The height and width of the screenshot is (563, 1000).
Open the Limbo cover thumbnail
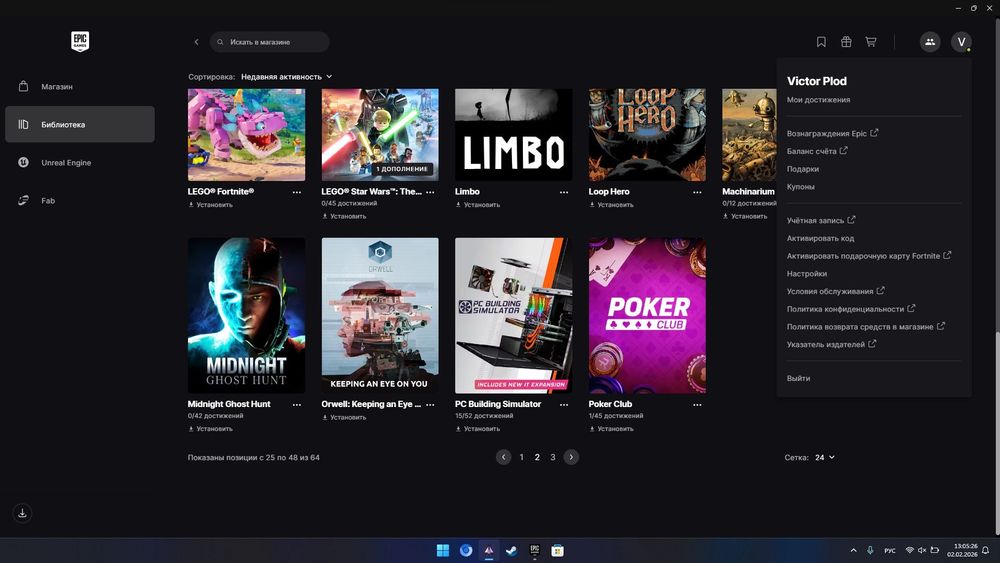[513, 135]
